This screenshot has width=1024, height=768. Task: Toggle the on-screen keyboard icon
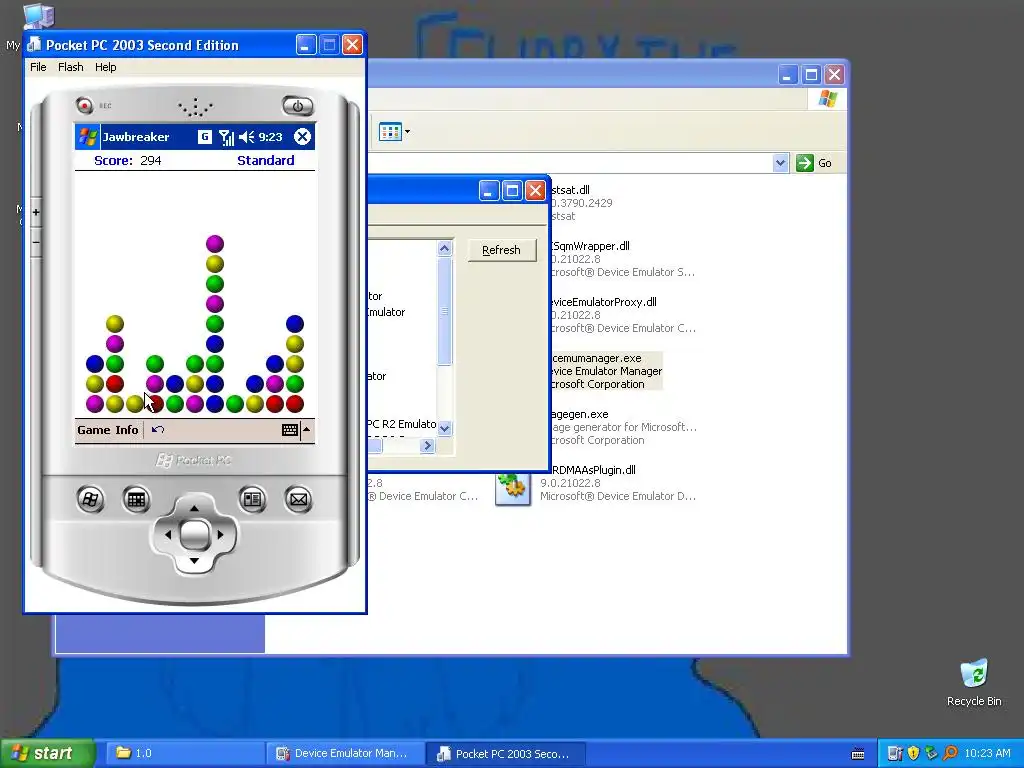[x=290, y=430]
